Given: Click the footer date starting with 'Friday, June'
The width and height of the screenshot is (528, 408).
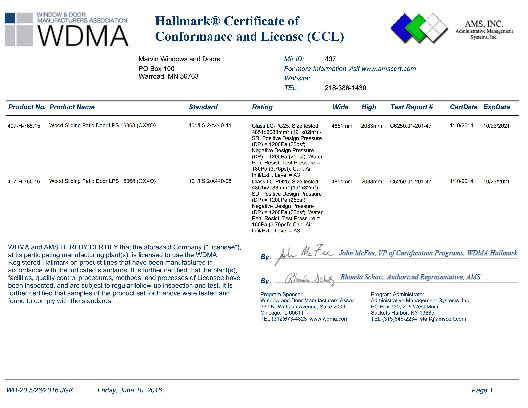Looking at the screenshot, I should 130,390.
